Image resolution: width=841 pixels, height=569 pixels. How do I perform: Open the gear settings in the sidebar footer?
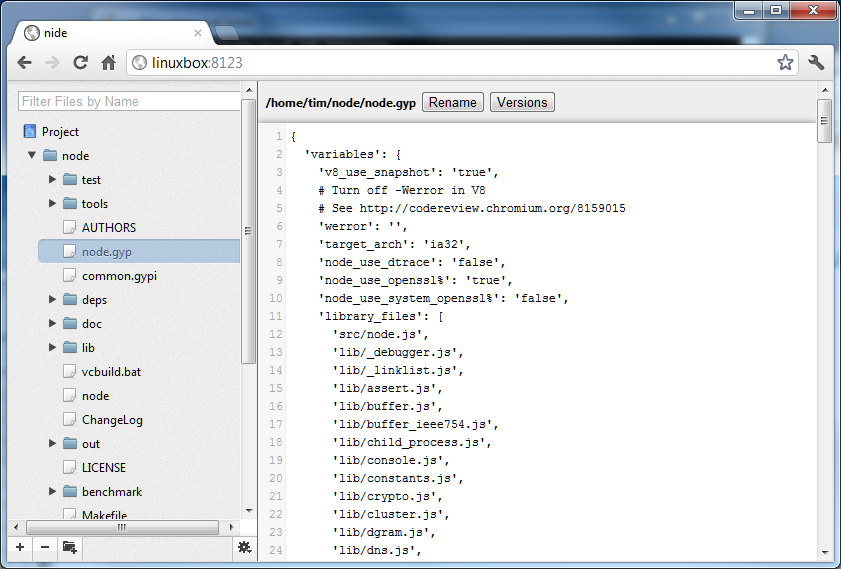(244, 547)
